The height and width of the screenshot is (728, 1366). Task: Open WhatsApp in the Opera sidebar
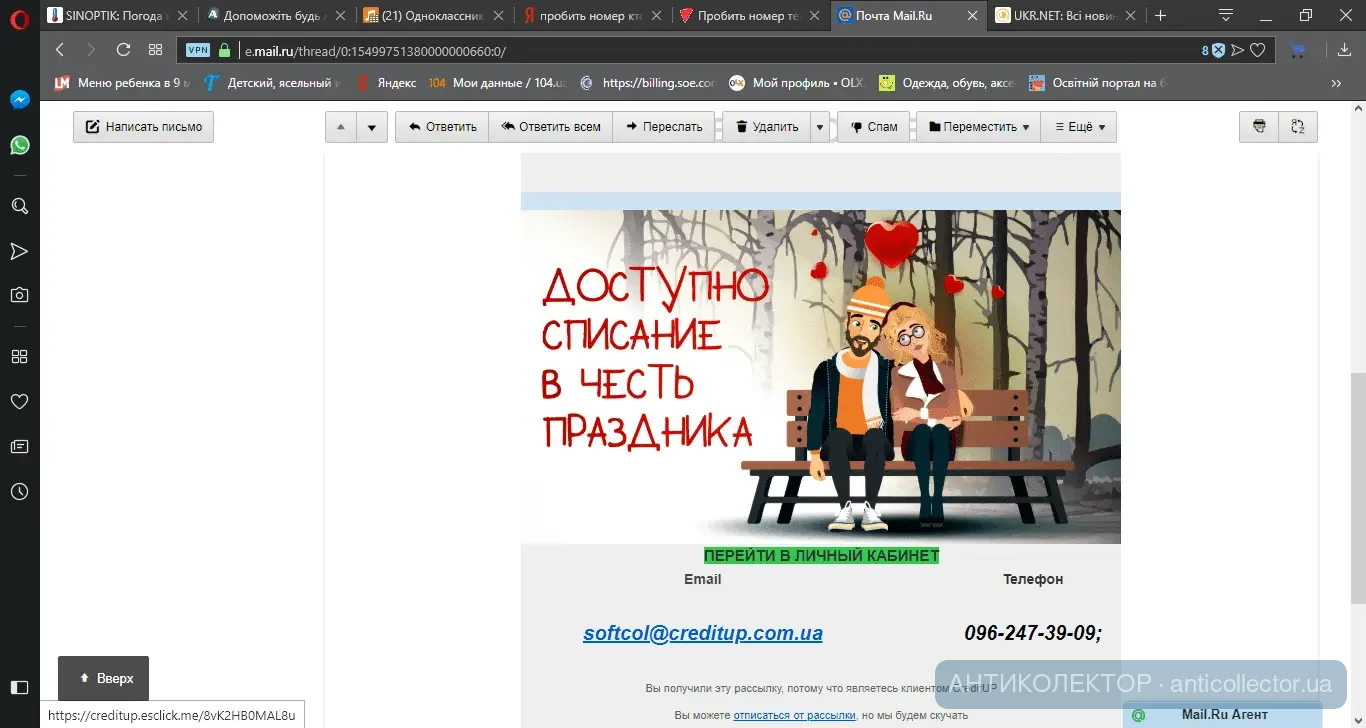point(19,146)
